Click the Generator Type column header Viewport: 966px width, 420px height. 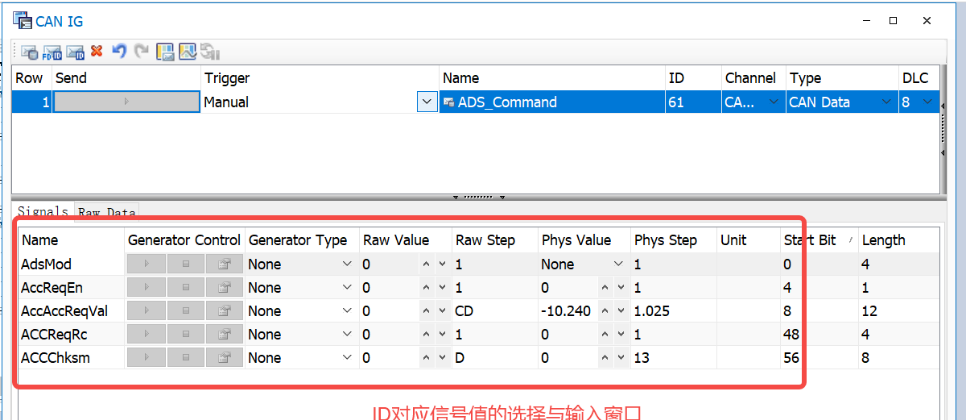tap(302, 240)
